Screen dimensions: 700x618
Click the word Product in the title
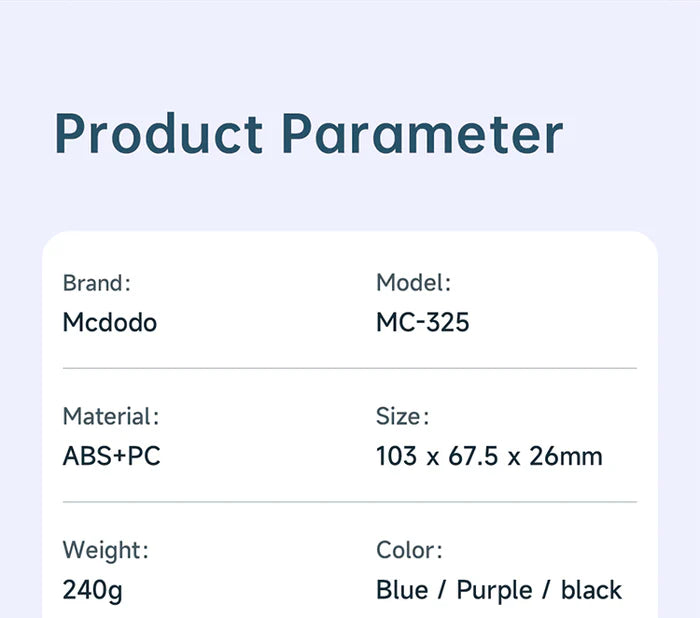[x=159, y=134]
